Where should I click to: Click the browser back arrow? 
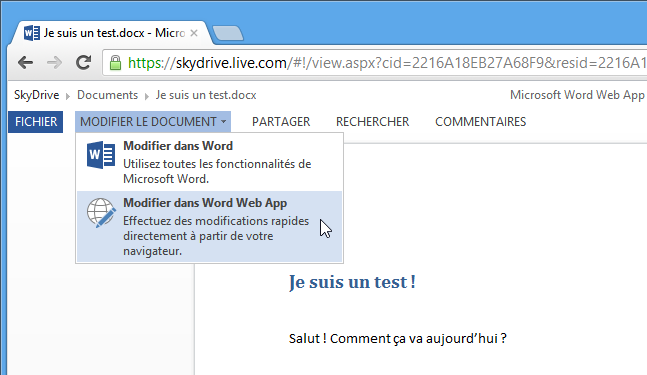pos(26,63)
